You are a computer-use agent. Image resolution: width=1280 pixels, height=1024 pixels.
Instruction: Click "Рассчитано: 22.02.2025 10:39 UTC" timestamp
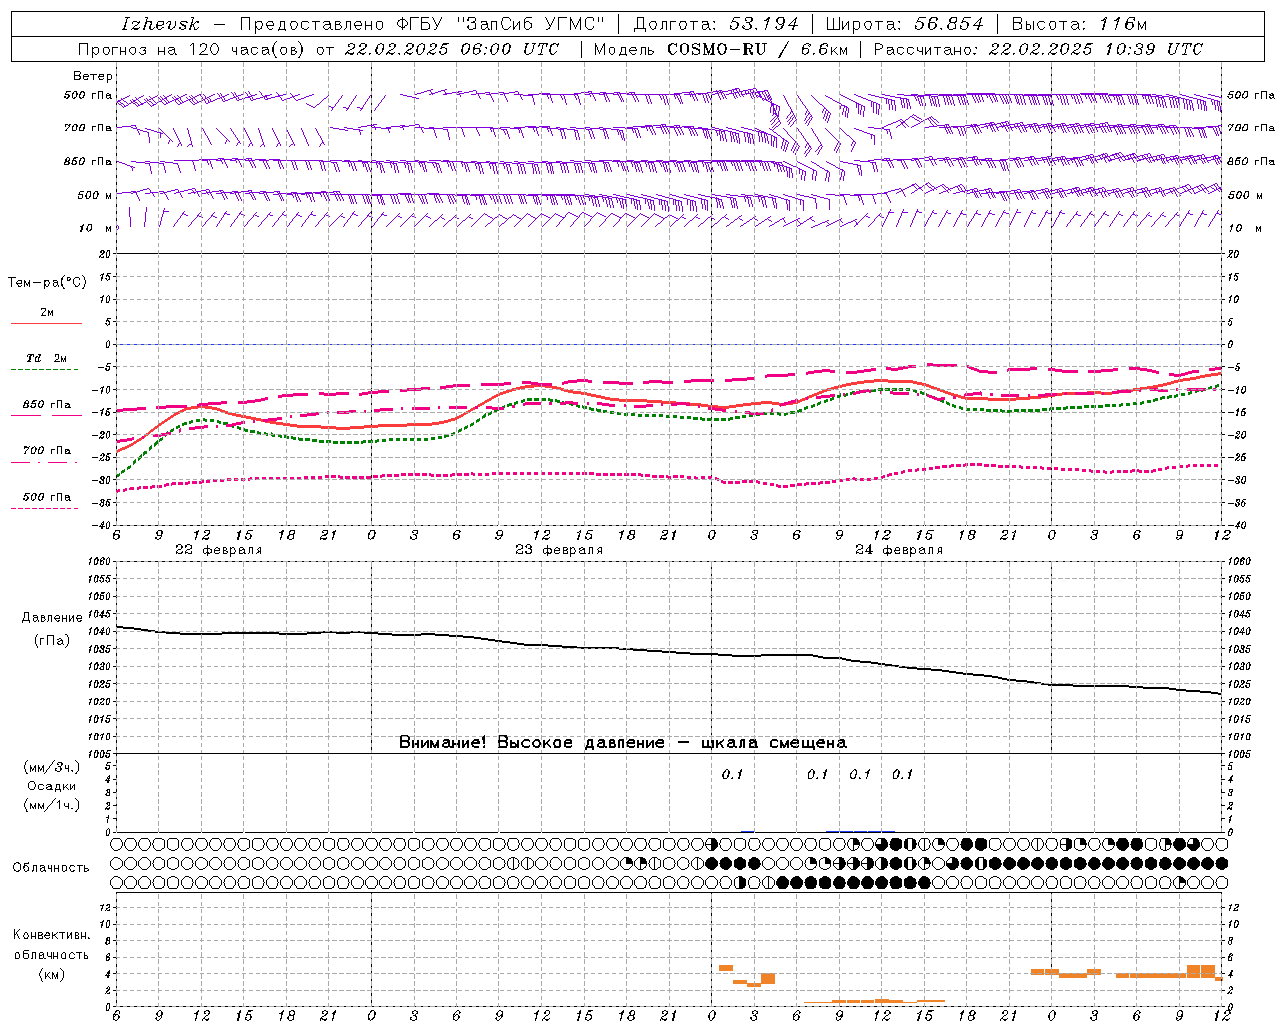1038,49
